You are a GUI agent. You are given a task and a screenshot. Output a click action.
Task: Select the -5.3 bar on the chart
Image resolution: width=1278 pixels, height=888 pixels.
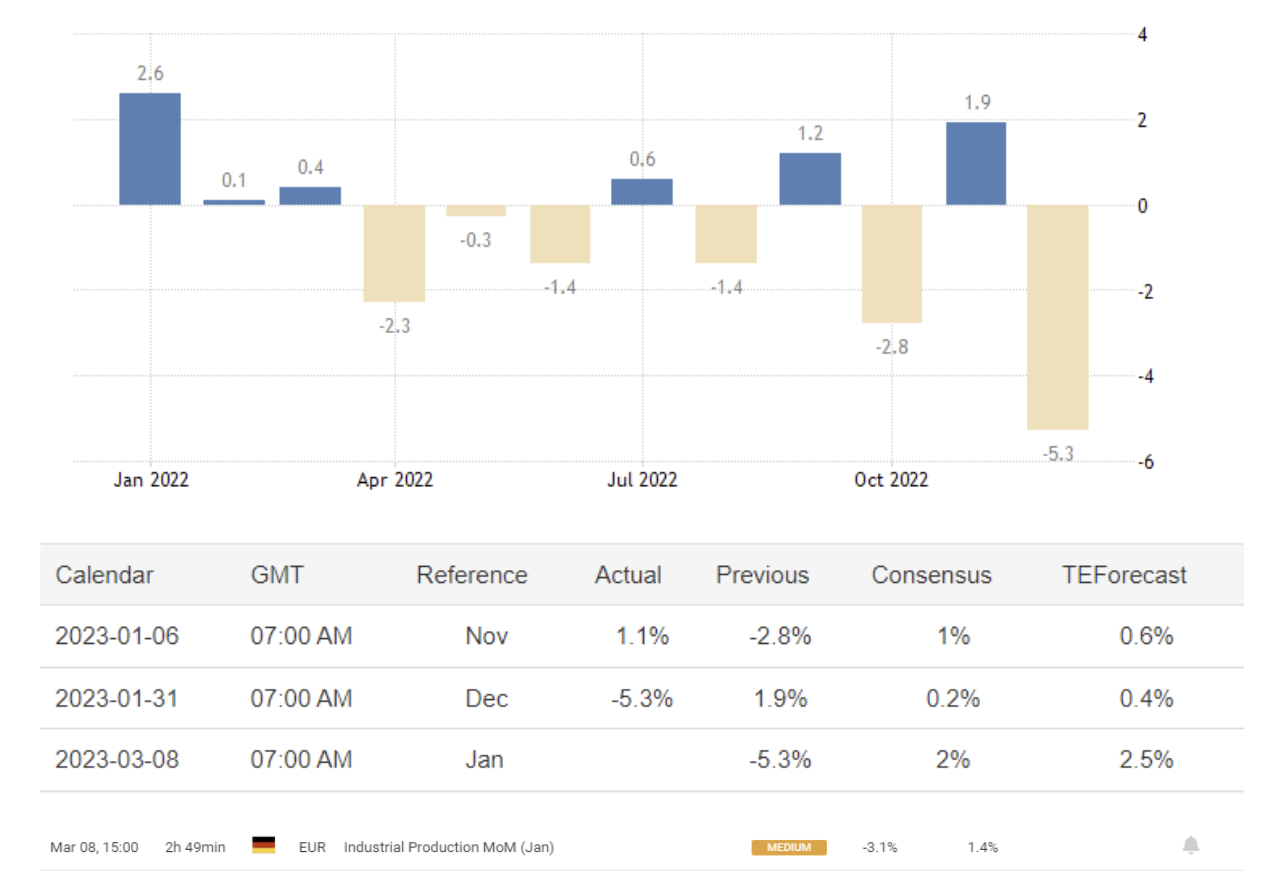point(1058,317)
